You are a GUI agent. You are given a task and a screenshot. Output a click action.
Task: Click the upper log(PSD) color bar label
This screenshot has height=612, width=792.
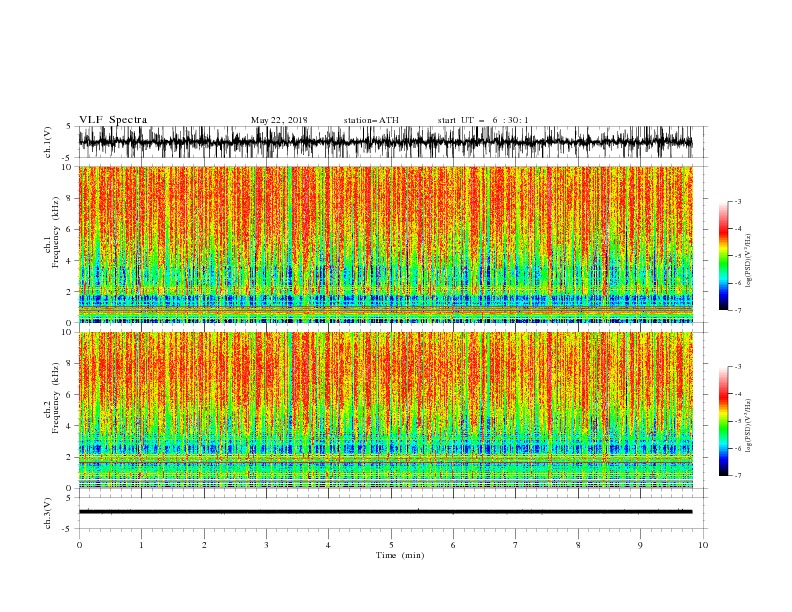pyautogui.click(x=748, y=261)
